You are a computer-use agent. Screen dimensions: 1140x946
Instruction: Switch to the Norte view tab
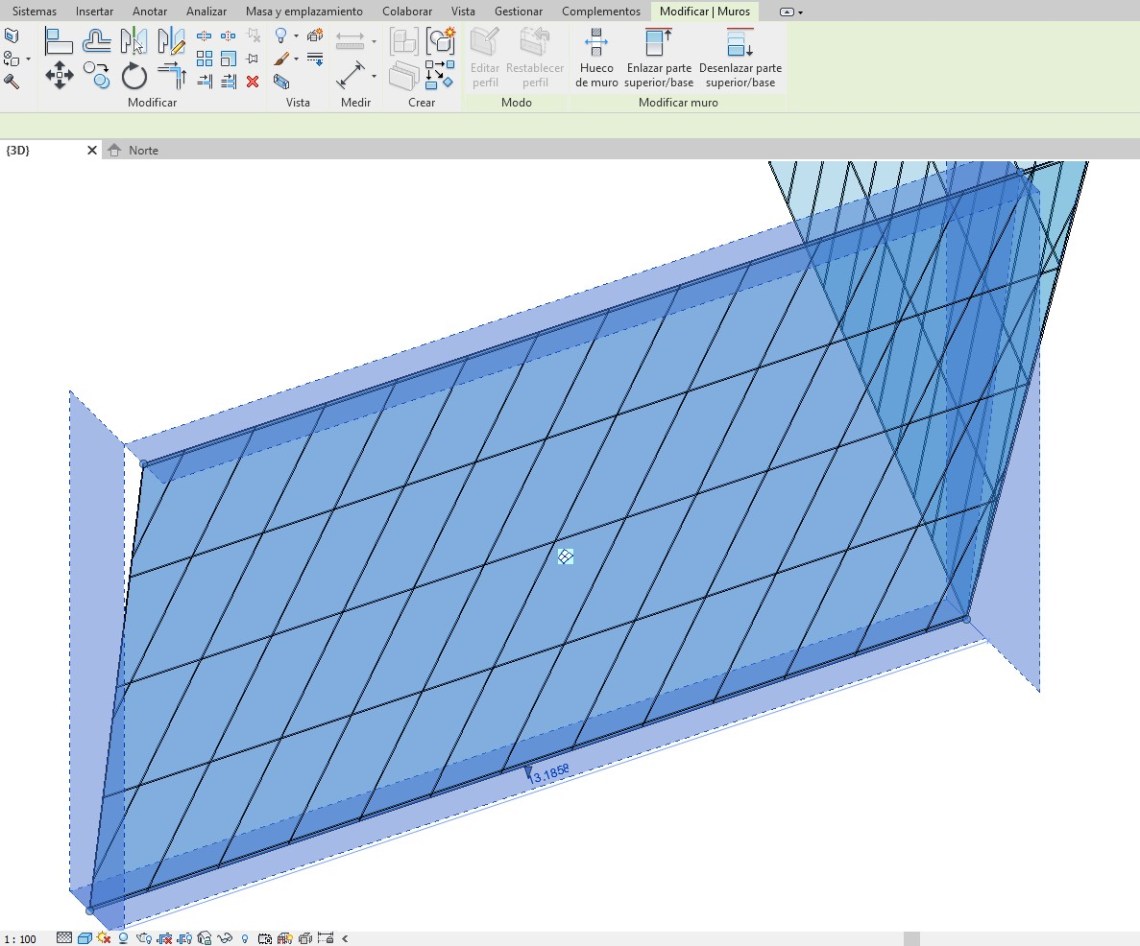click(x=142, y=150)
